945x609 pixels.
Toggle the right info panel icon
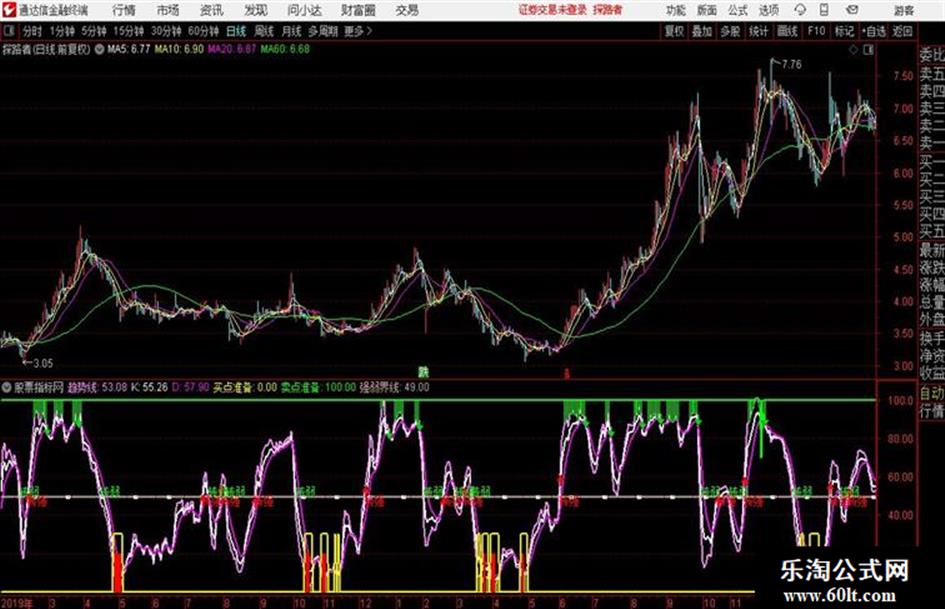868,50
